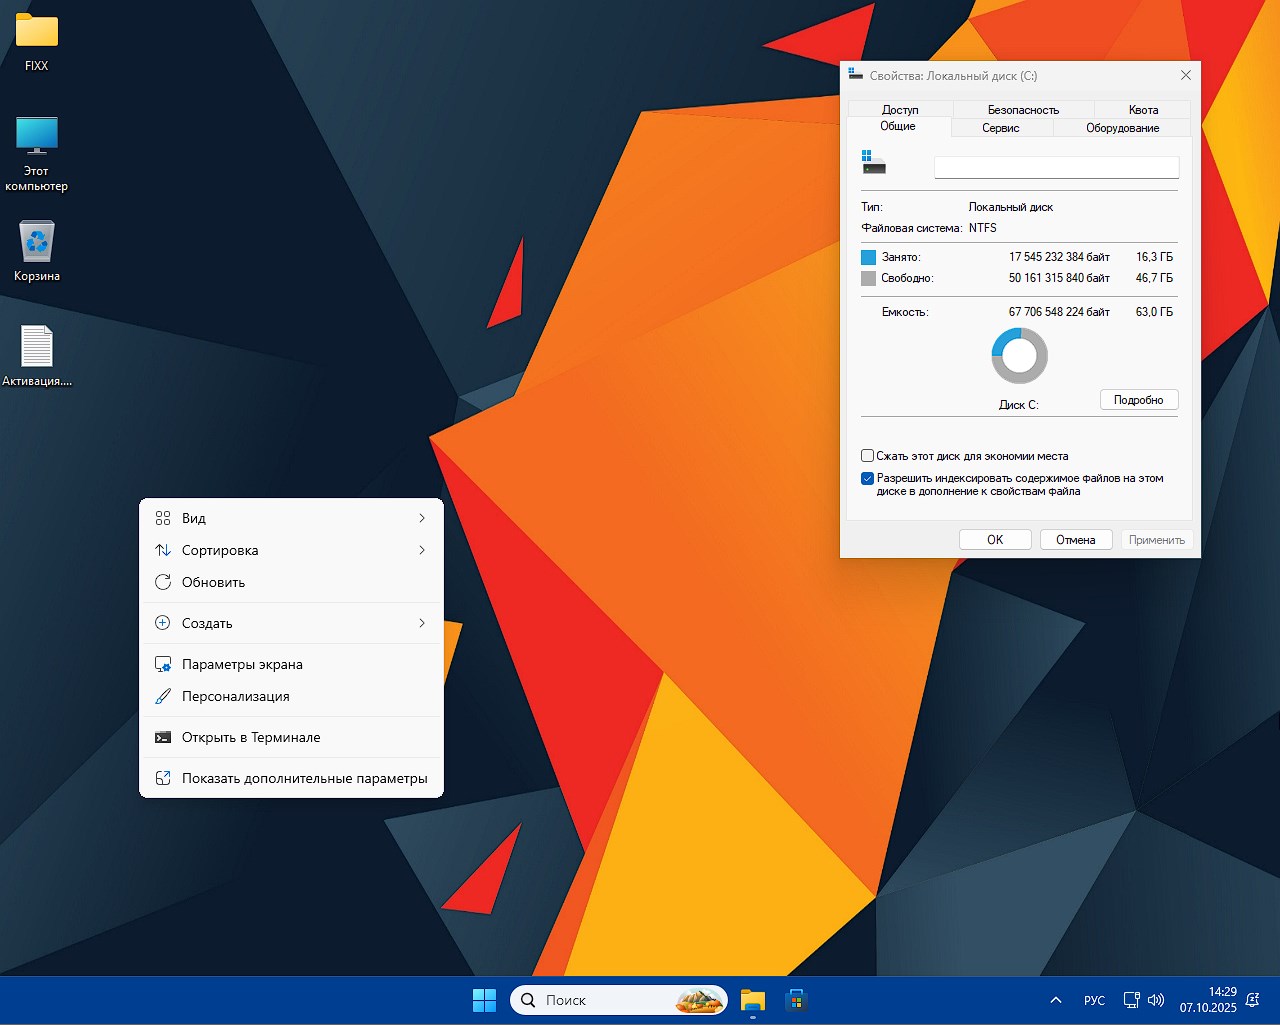
Task: Open the FIXX folder on the desktop
Action: click(x=37, y=35)
